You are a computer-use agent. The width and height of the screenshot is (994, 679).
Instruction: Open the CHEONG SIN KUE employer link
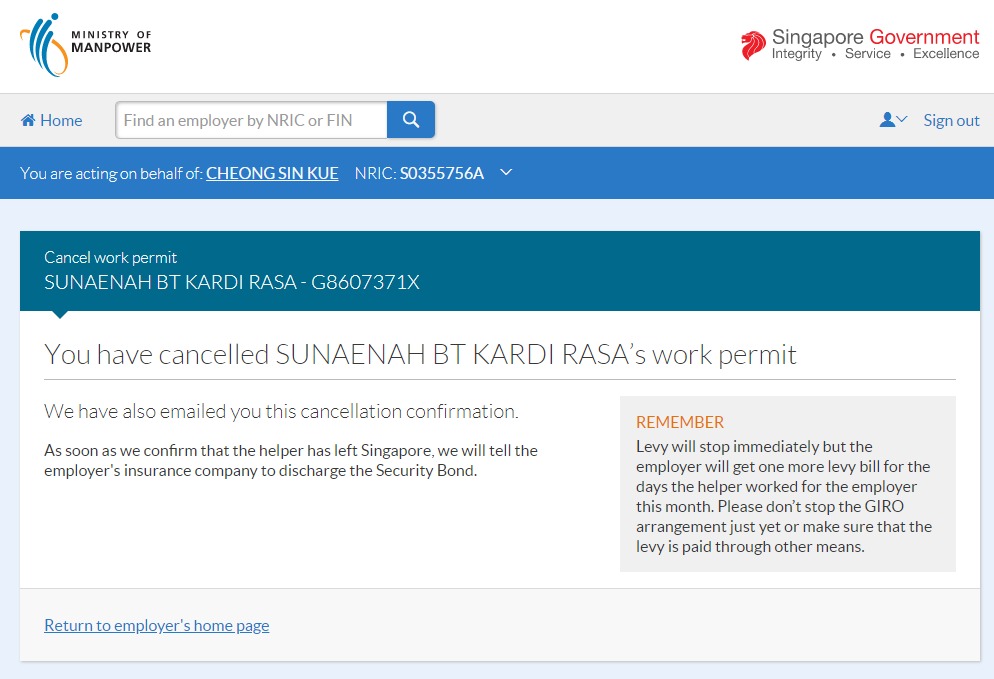pyautogui.click(x=272, y=173)
